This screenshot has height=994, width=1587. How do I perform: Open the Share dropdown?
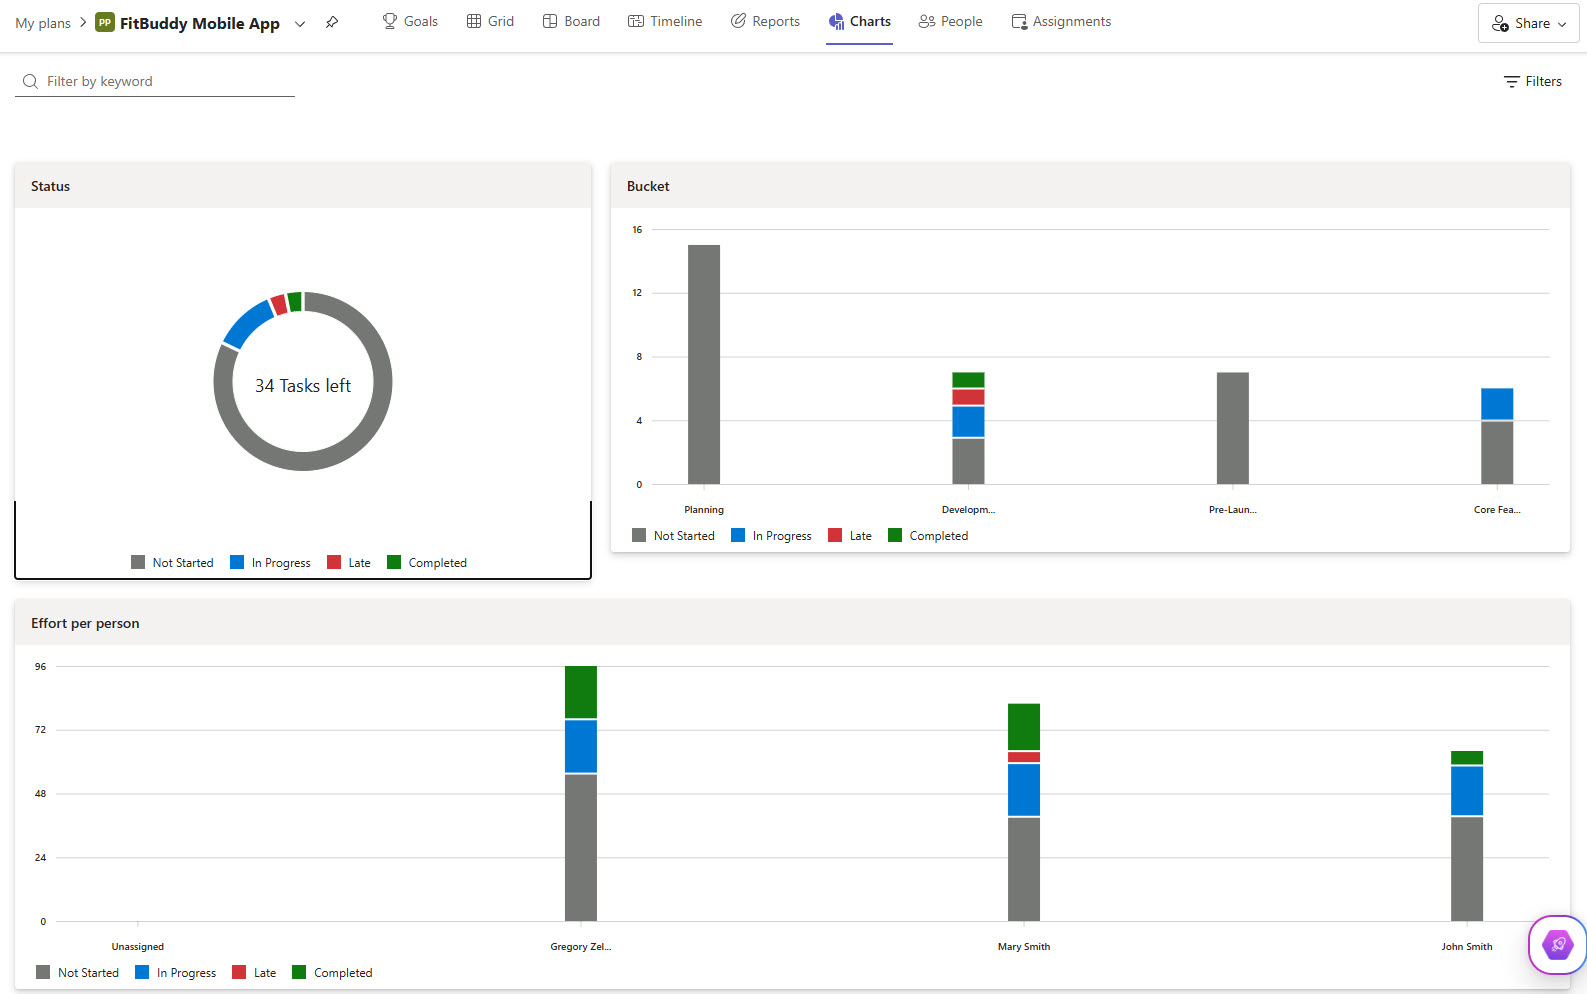click(1528, 23)
